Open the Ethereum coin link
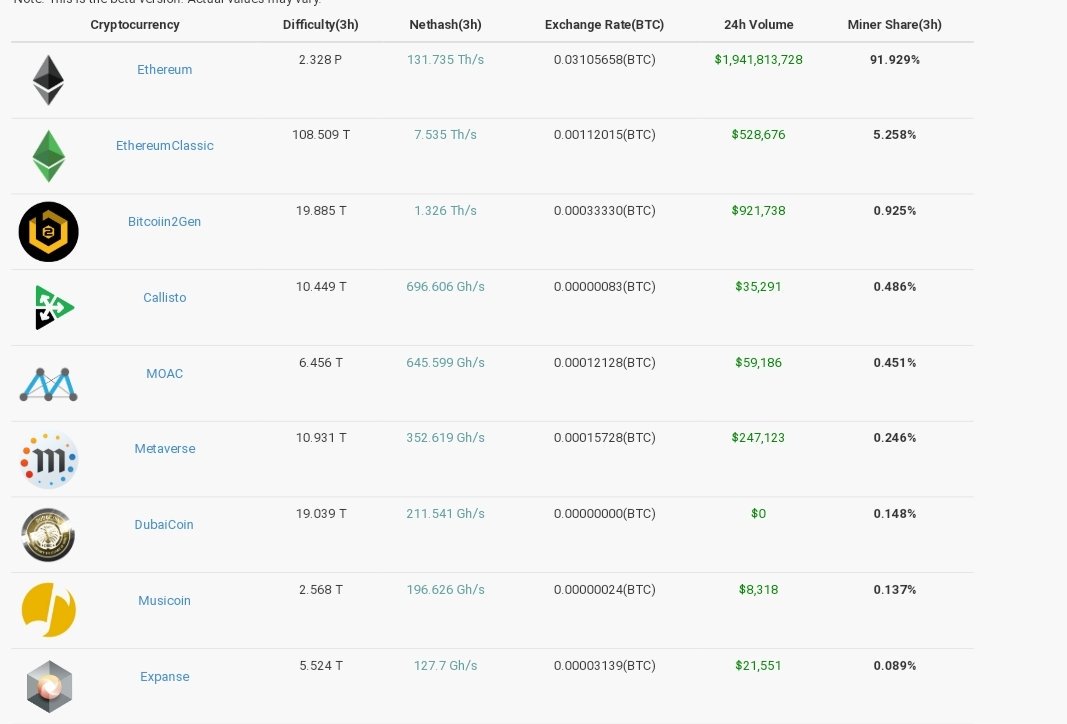The width and height of the screenshot is (1067, 724). [165, 69]
